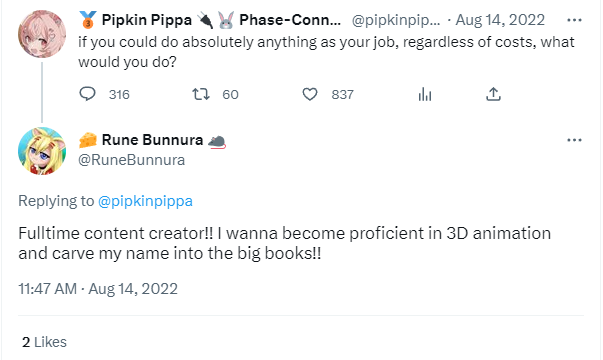This screenshot has width=603, height=360.
Task: Open the @pipkinpip... handle link
Action: coord(396,20)
